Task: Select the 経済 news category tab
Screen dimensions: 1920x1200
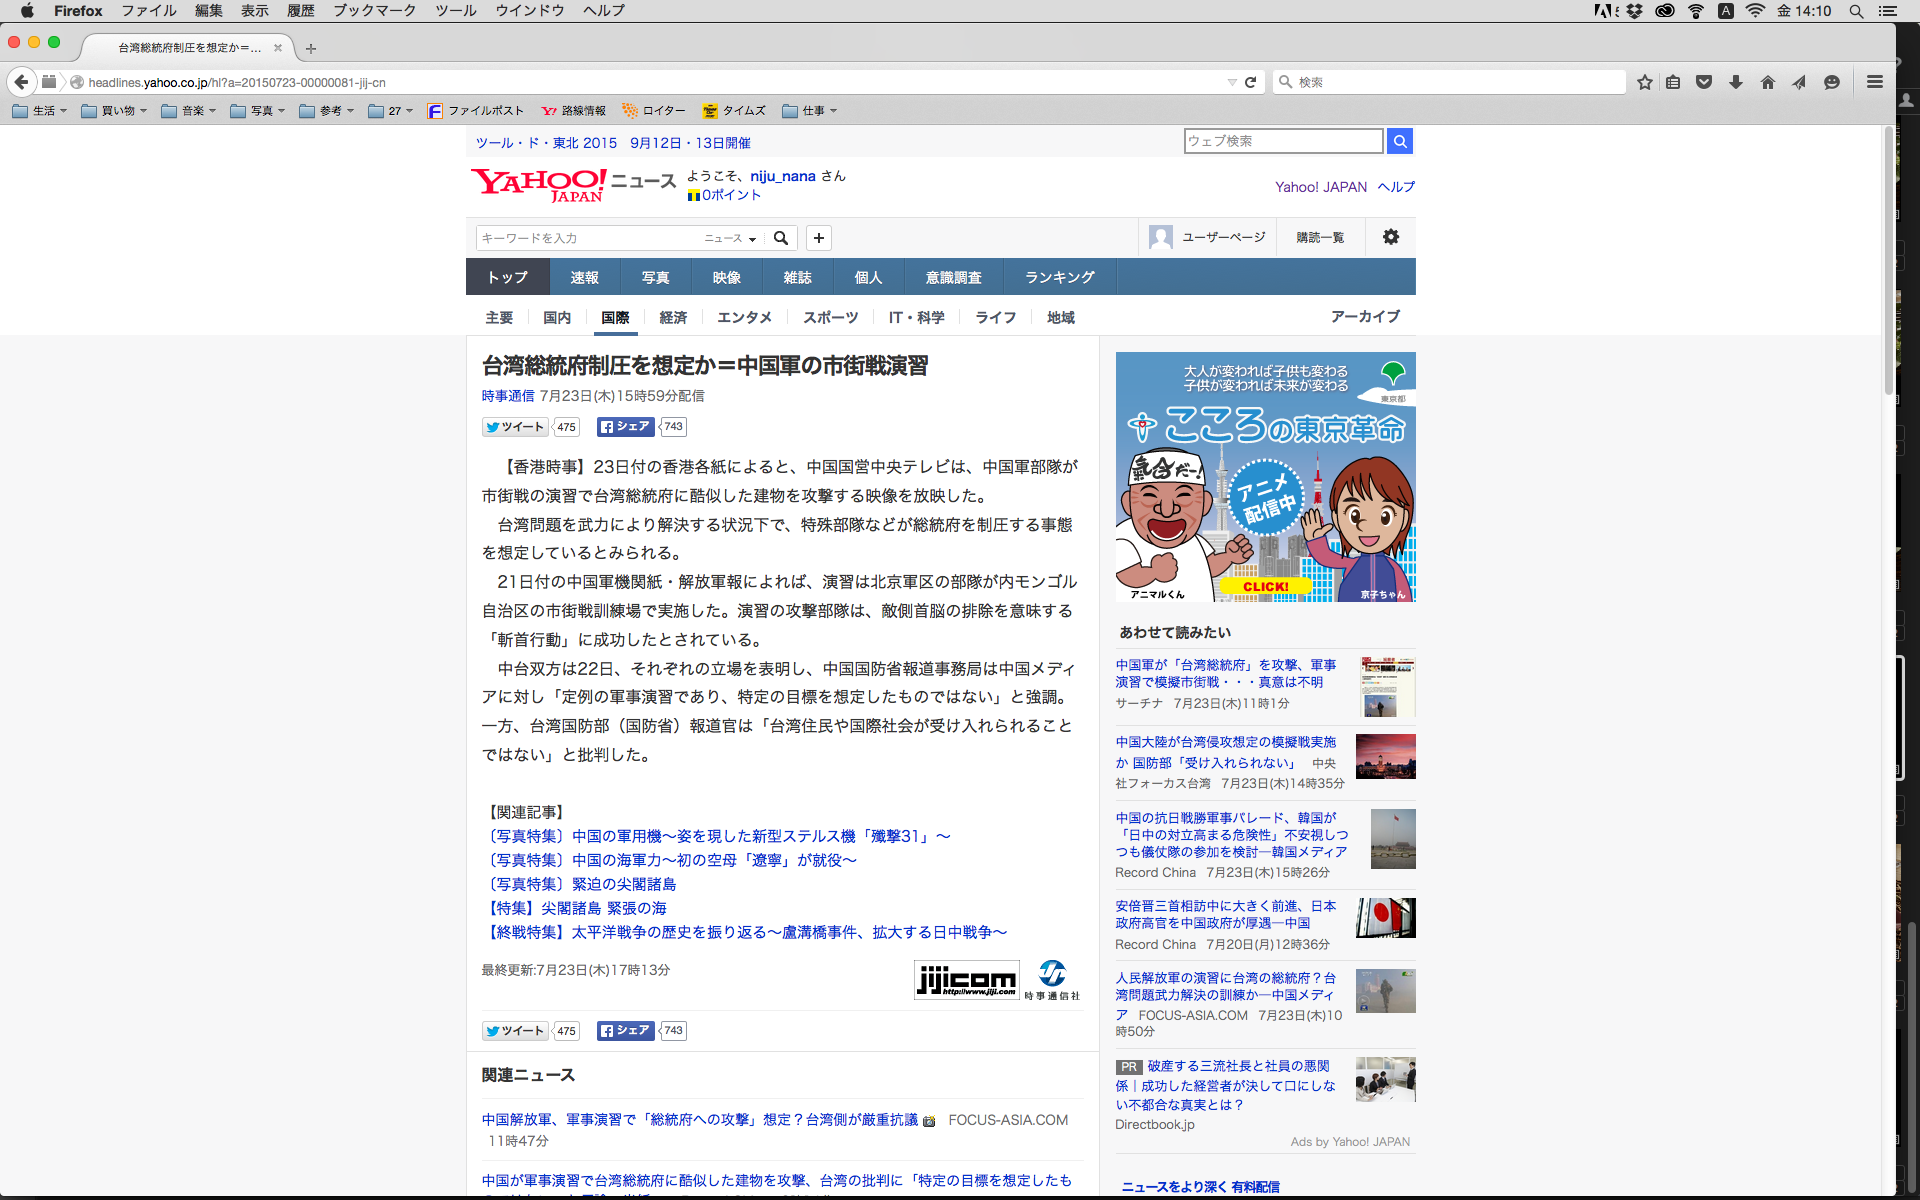Action: point(673,317)
